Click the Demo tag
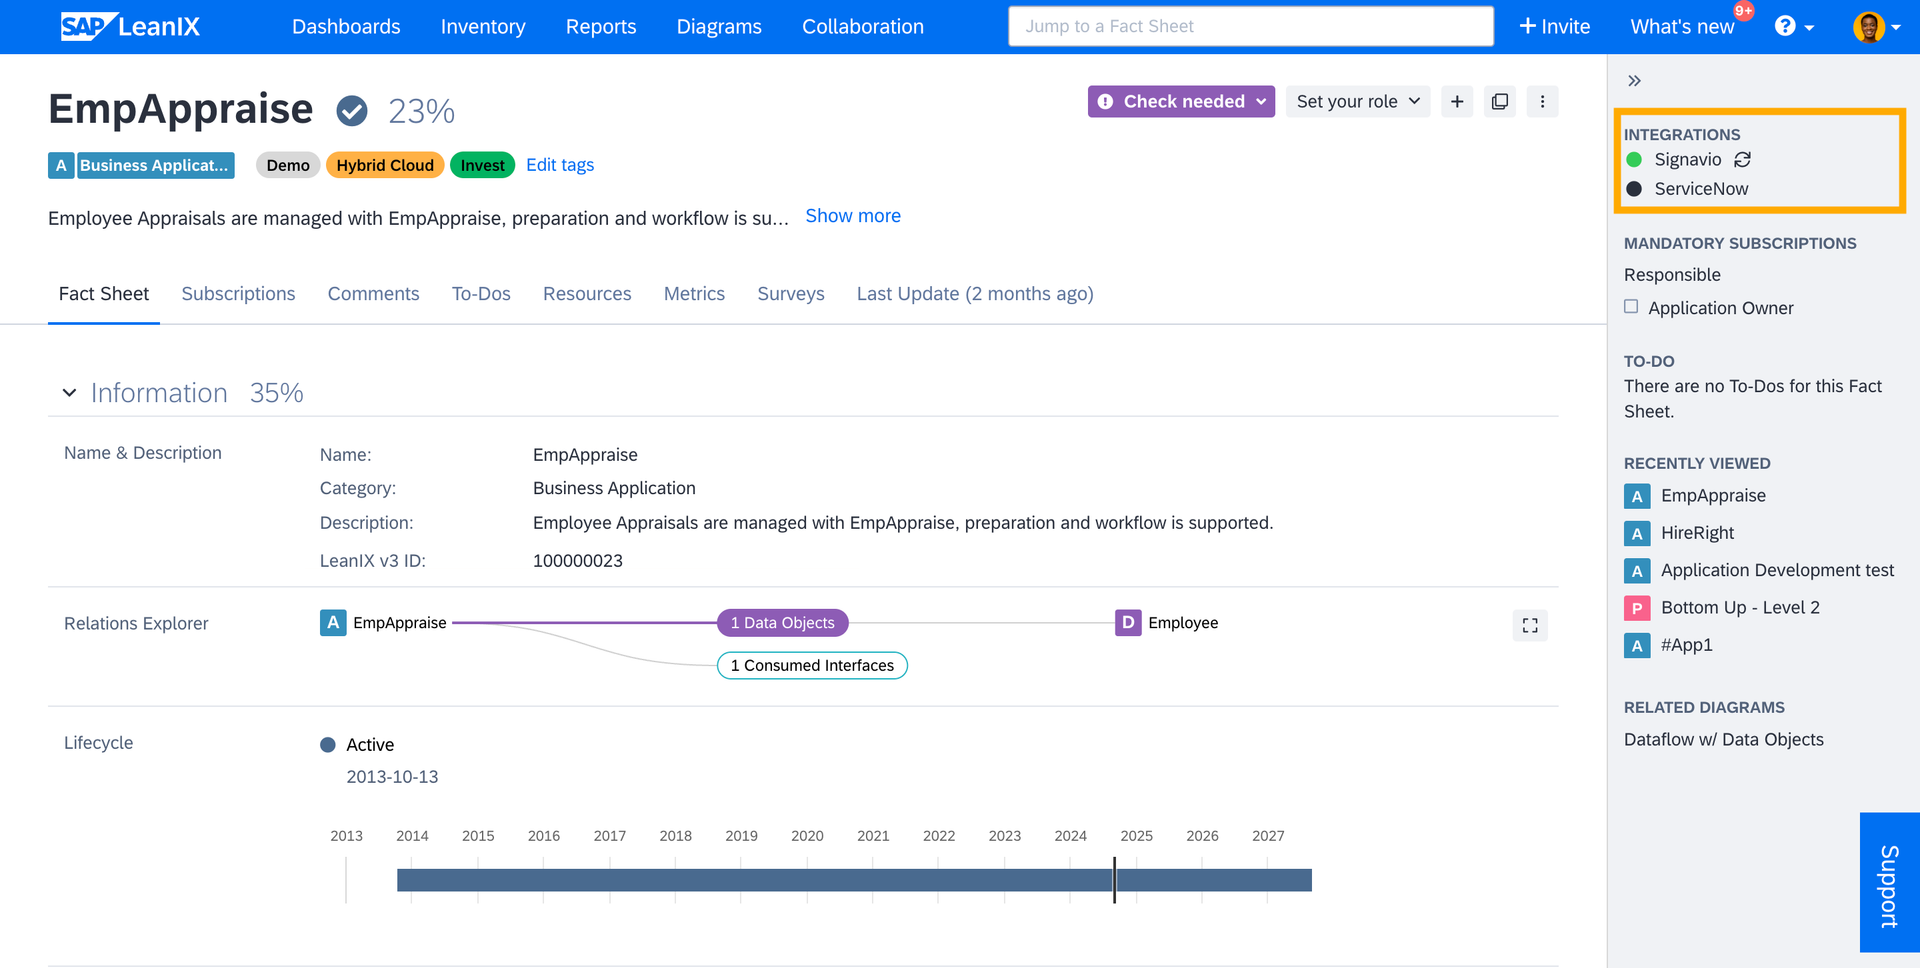The width and height of the screenshot is (1920, 968). point(288,166)
